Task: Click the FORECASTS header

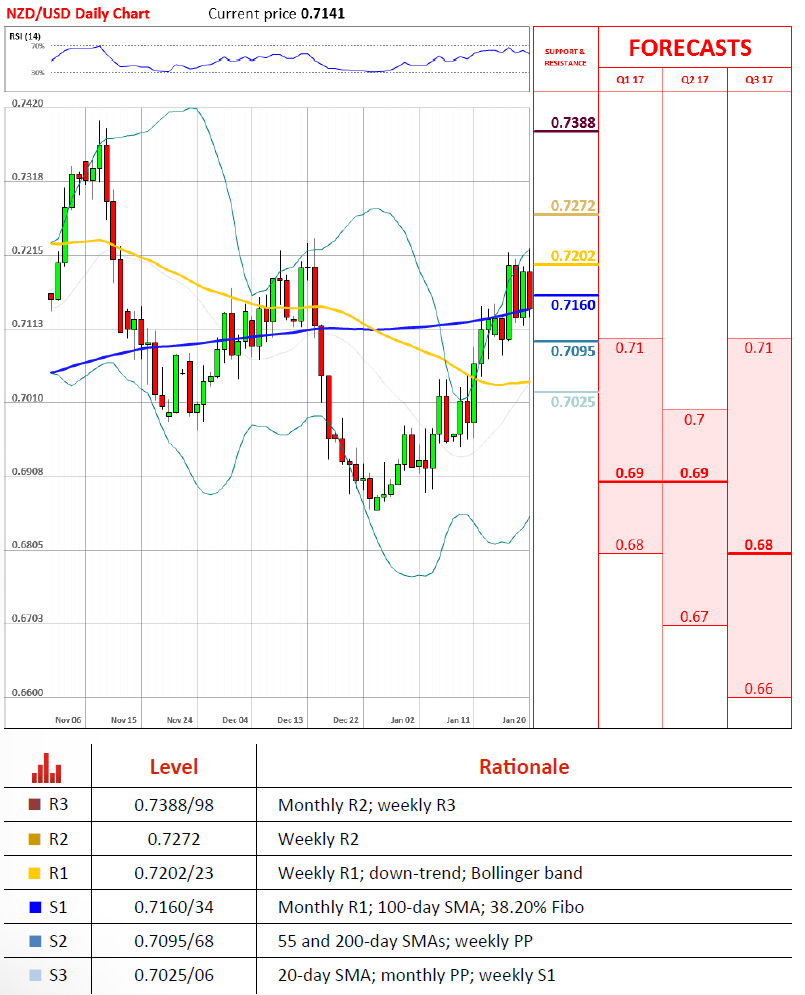Action: tap(690, 48)
